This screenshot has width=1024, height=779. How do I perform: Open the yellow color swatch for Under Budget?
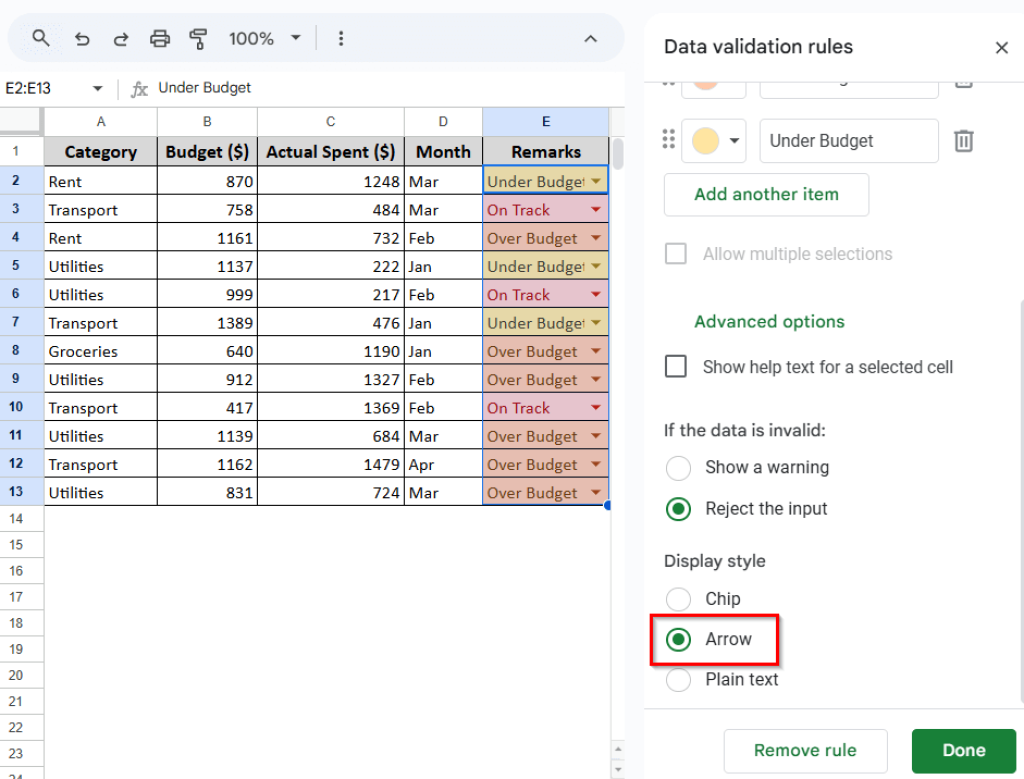[713, 141]
